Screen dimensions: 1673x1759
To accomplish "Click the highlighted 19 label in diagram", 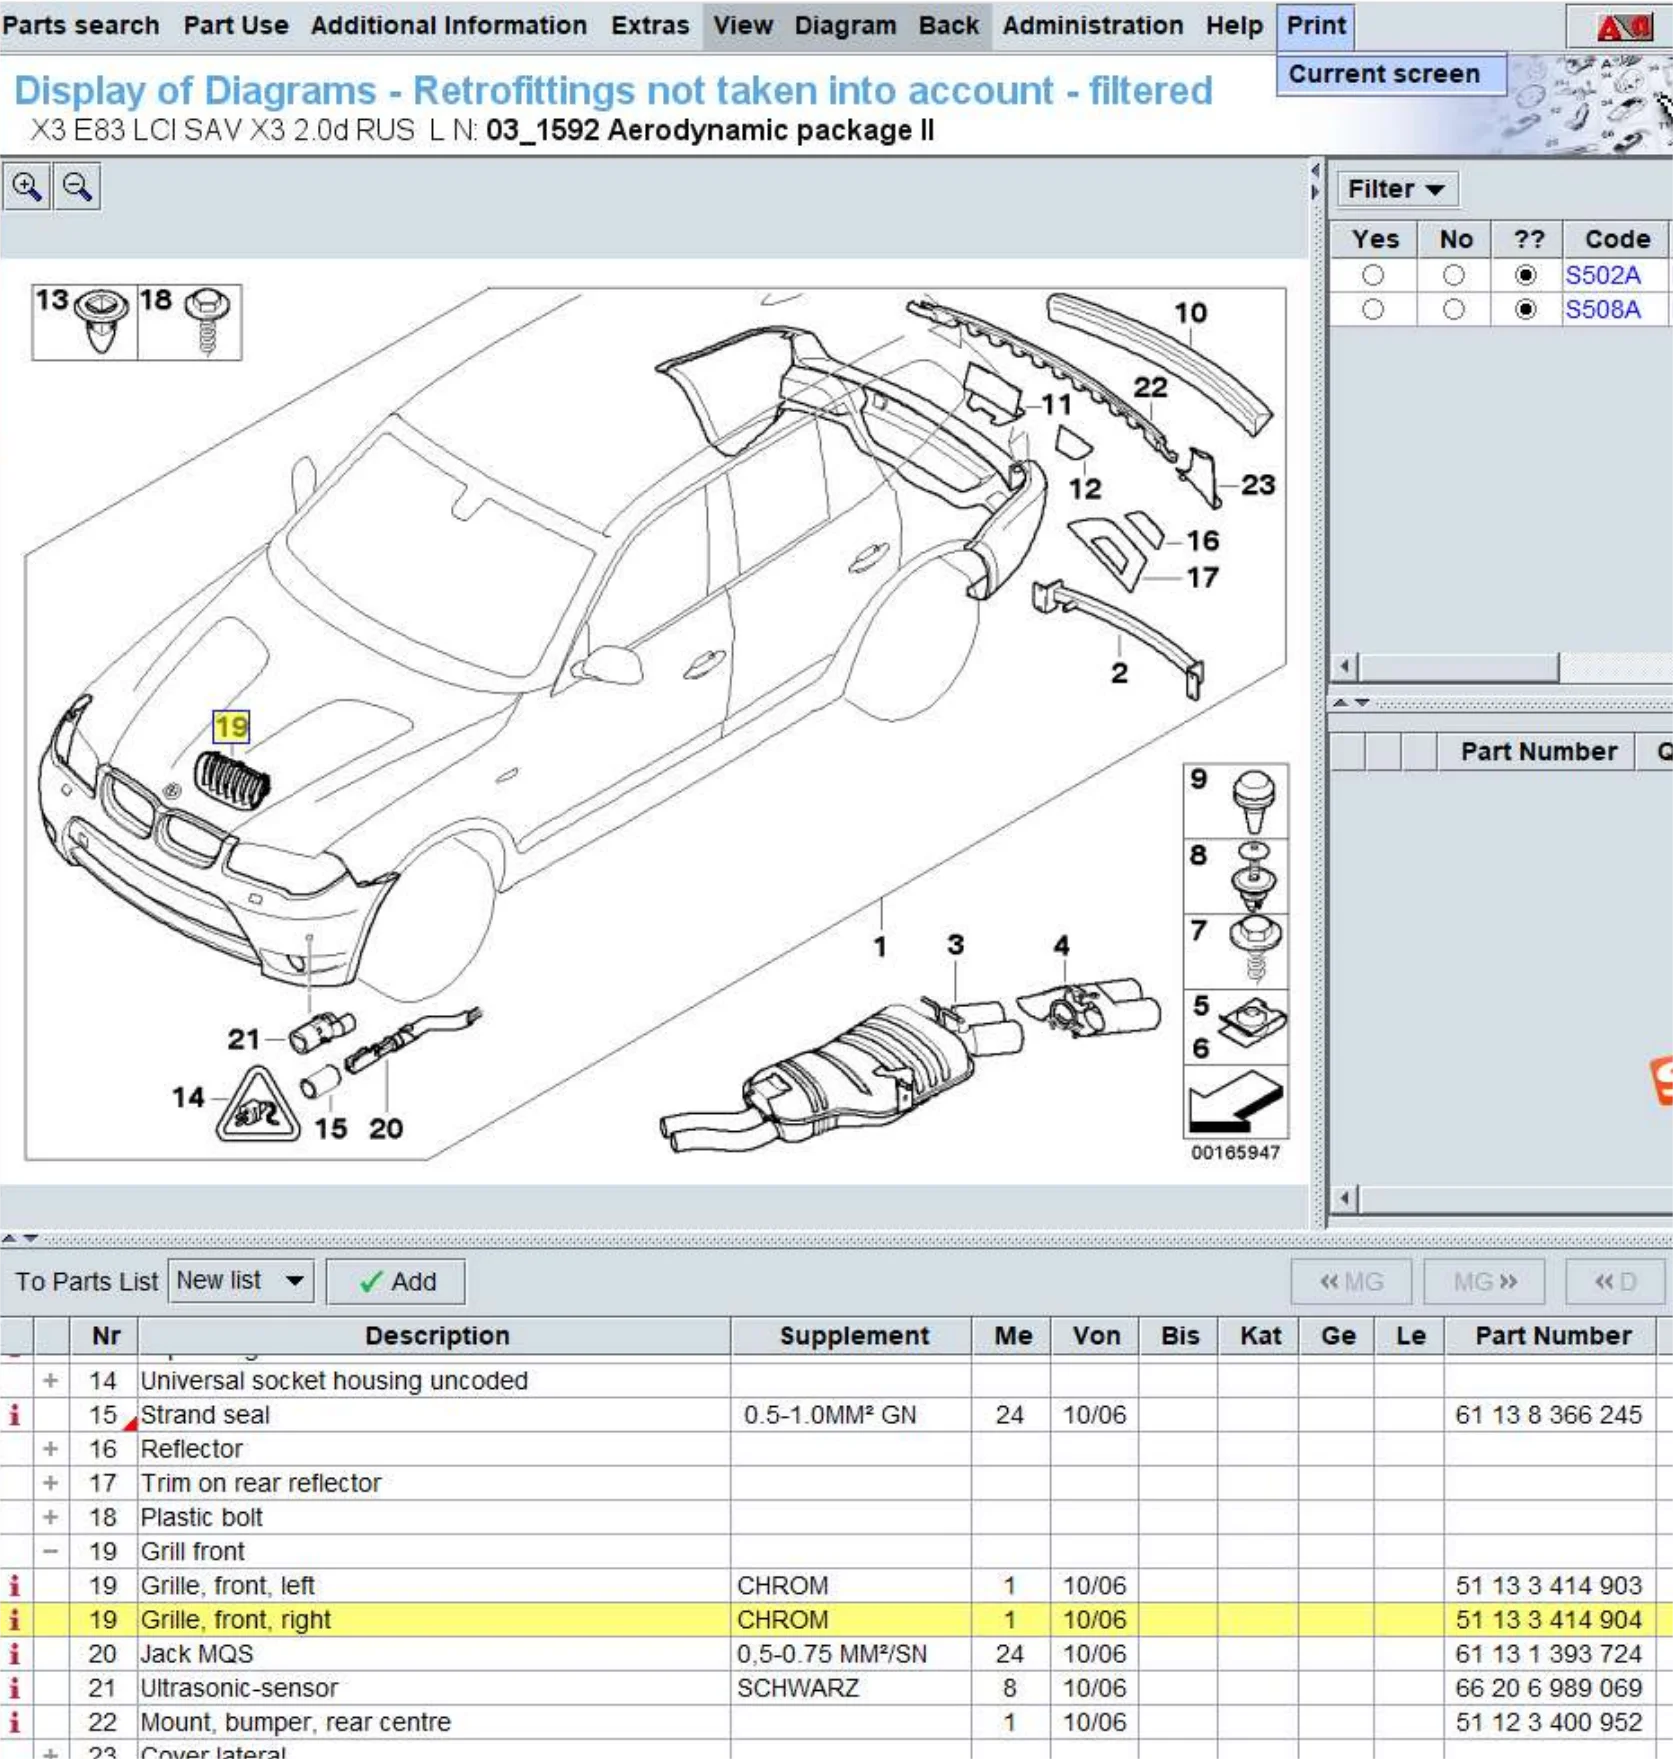I will 231,726.
